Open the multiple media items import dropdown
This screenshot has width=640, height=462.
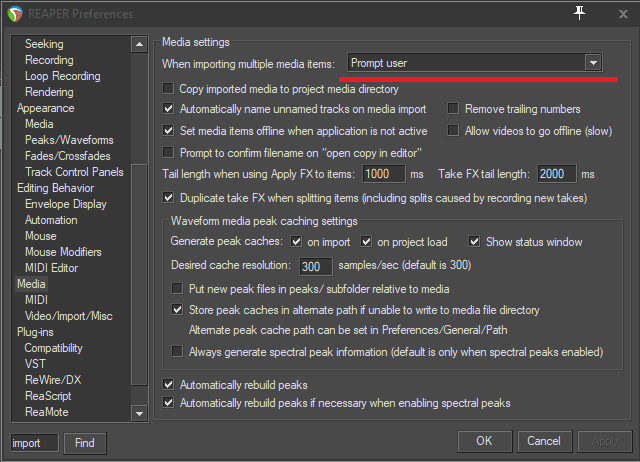pos(593,63)
